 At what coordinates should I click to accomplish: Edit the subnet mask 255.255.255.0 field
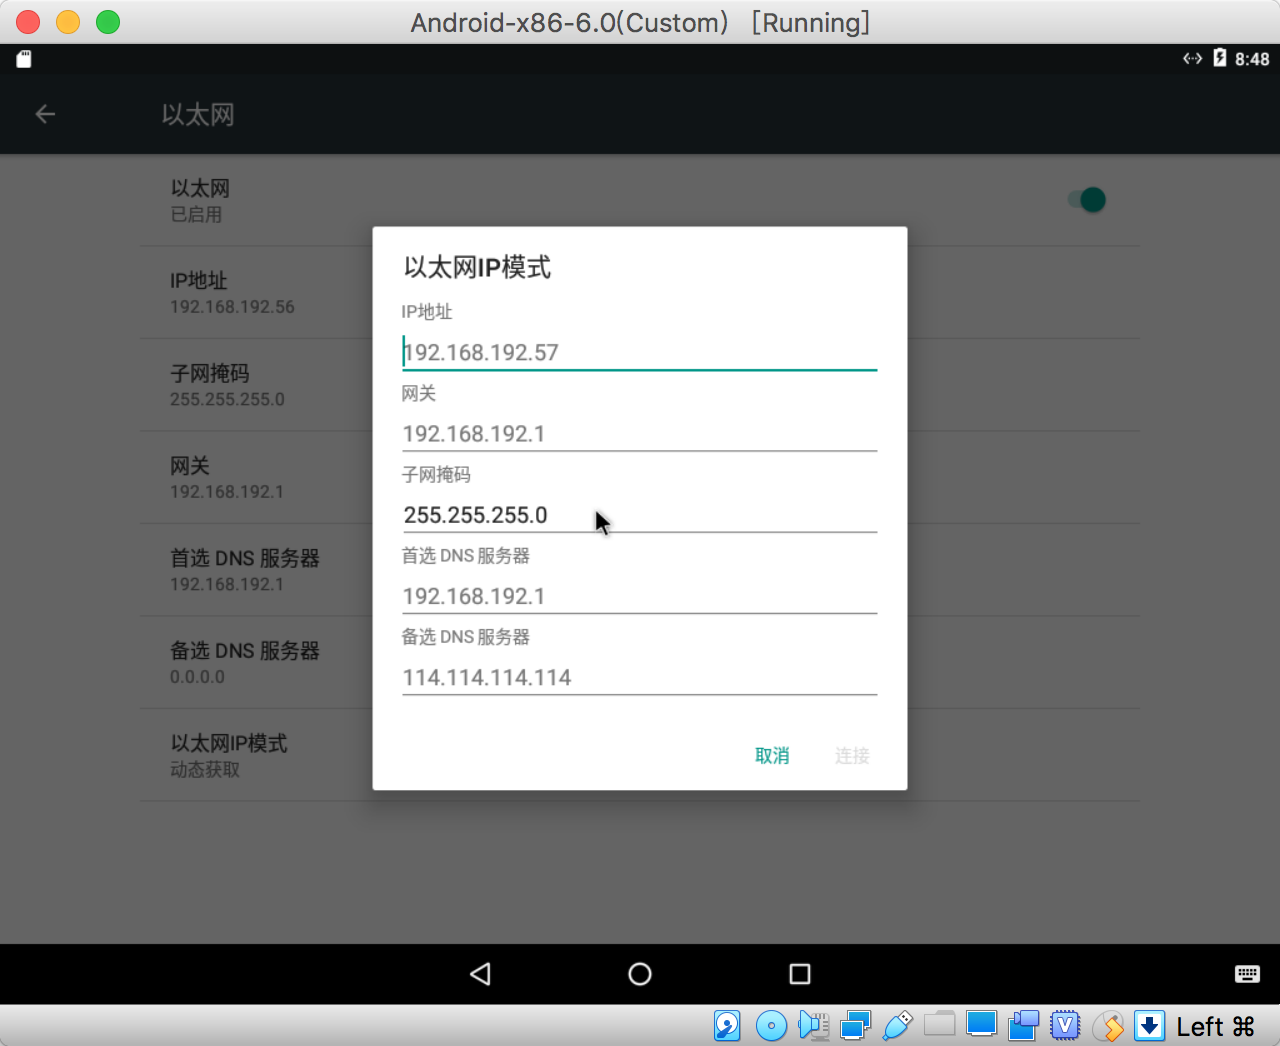pyautogui.click(x=640, y=515)
